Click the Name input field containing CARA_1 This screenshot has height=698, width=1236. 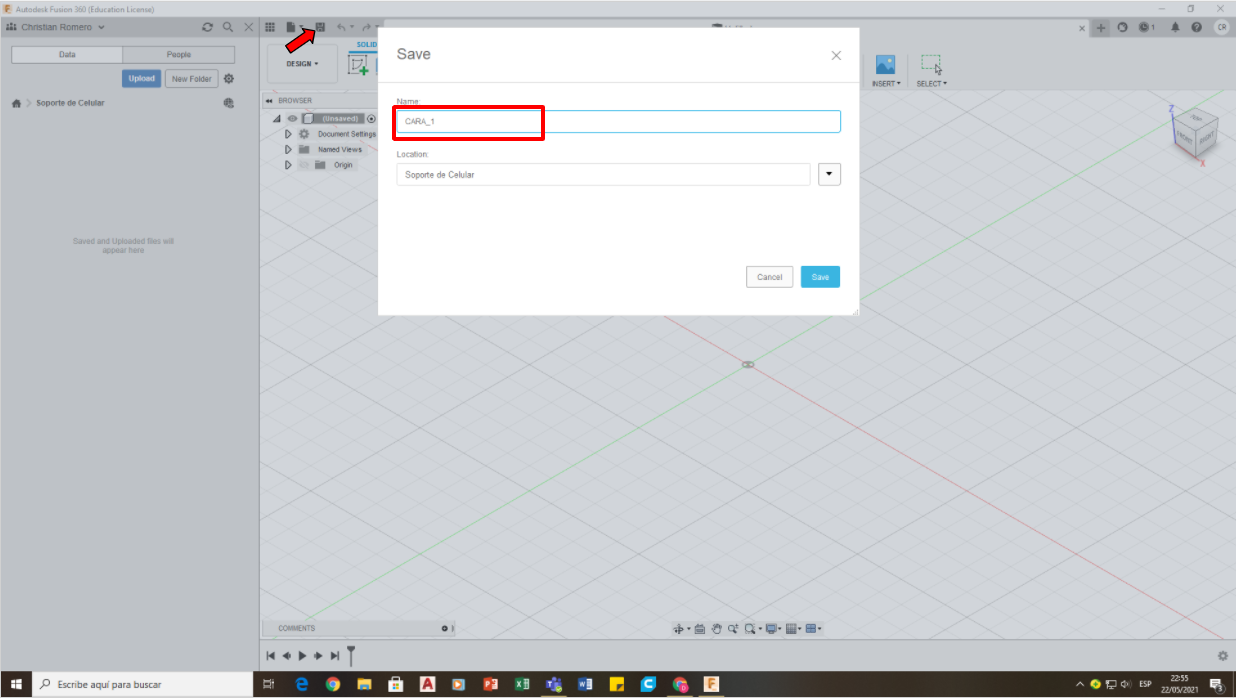pos(618,121)
